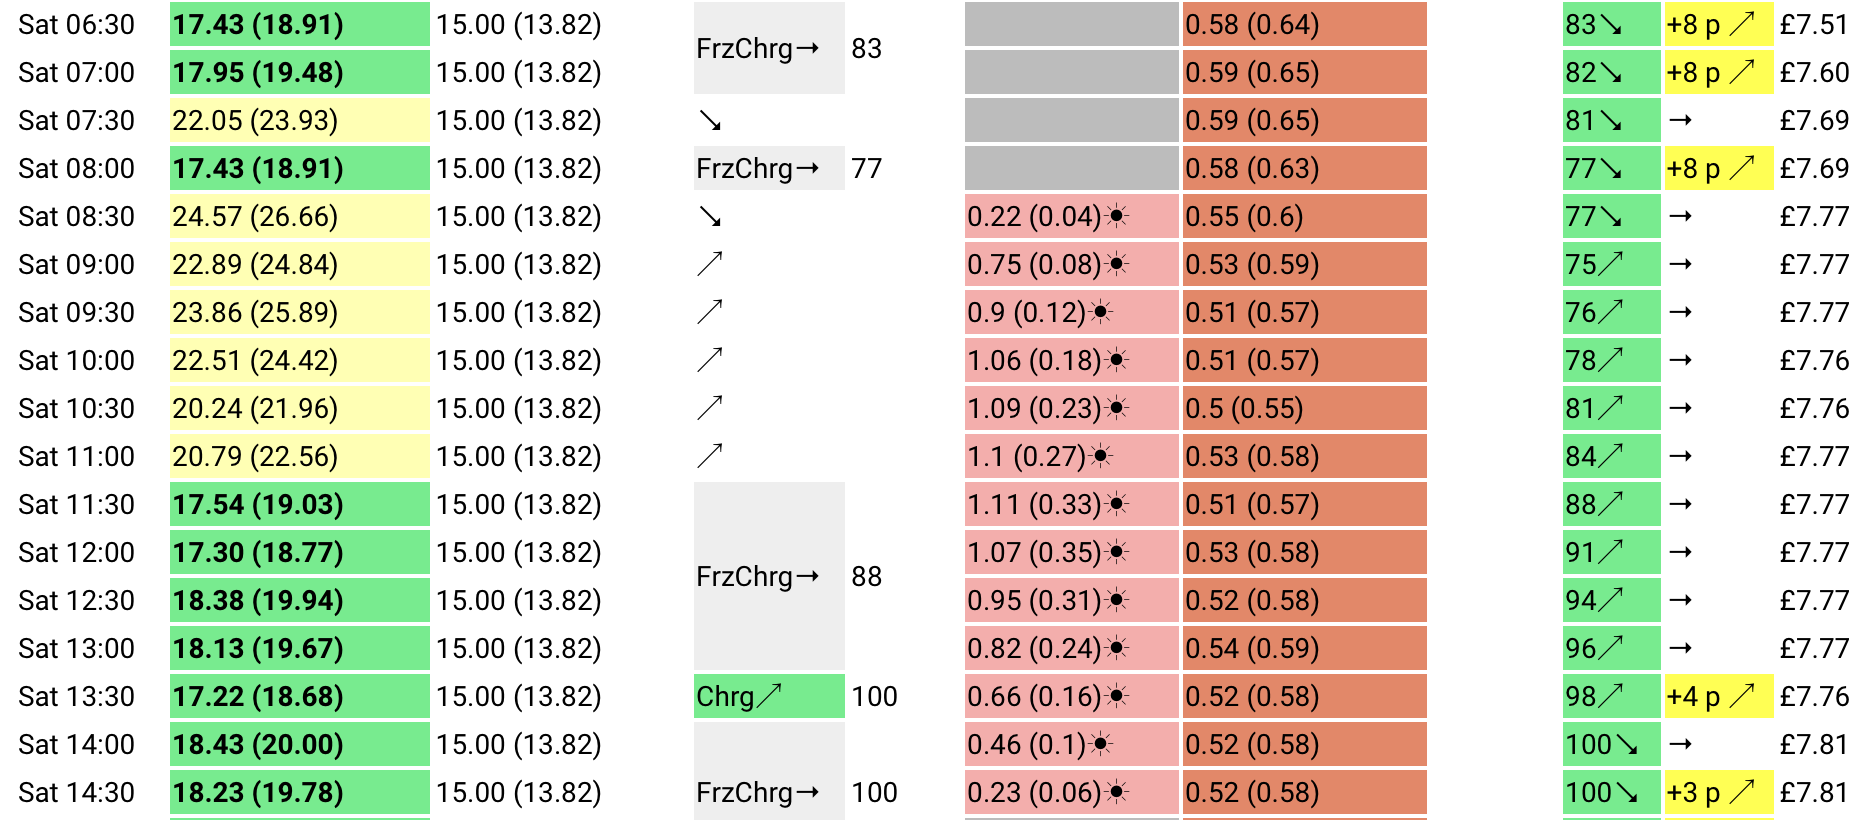Screen dimensions: 1866x820
Task: Click the sun icon beside 1.06 (0.18)
Action: coord(1117,360)
